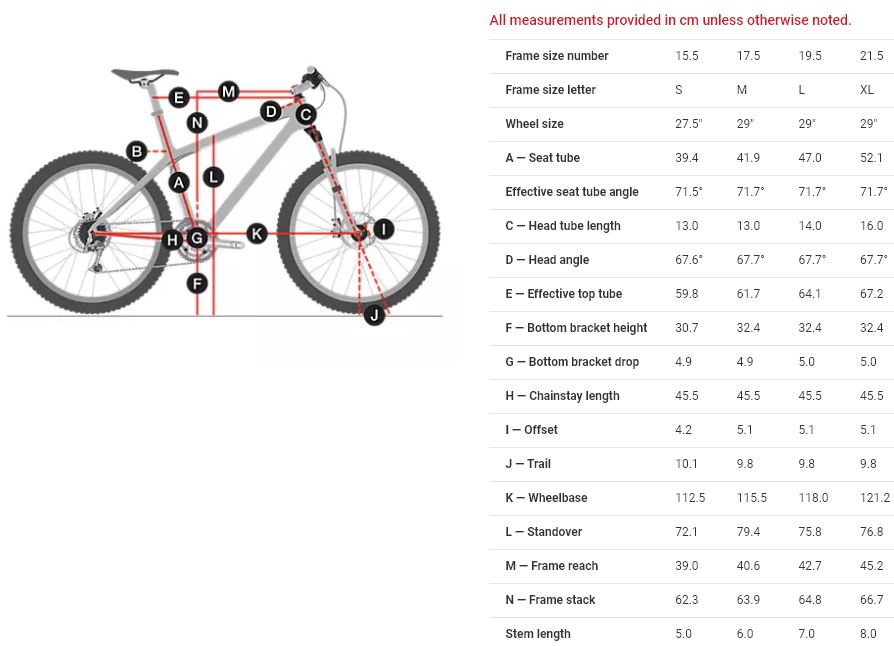Select the M frame reach marker
Viewport: 894px width, 646px height.
pyautogui.click(x=229, y=92)
